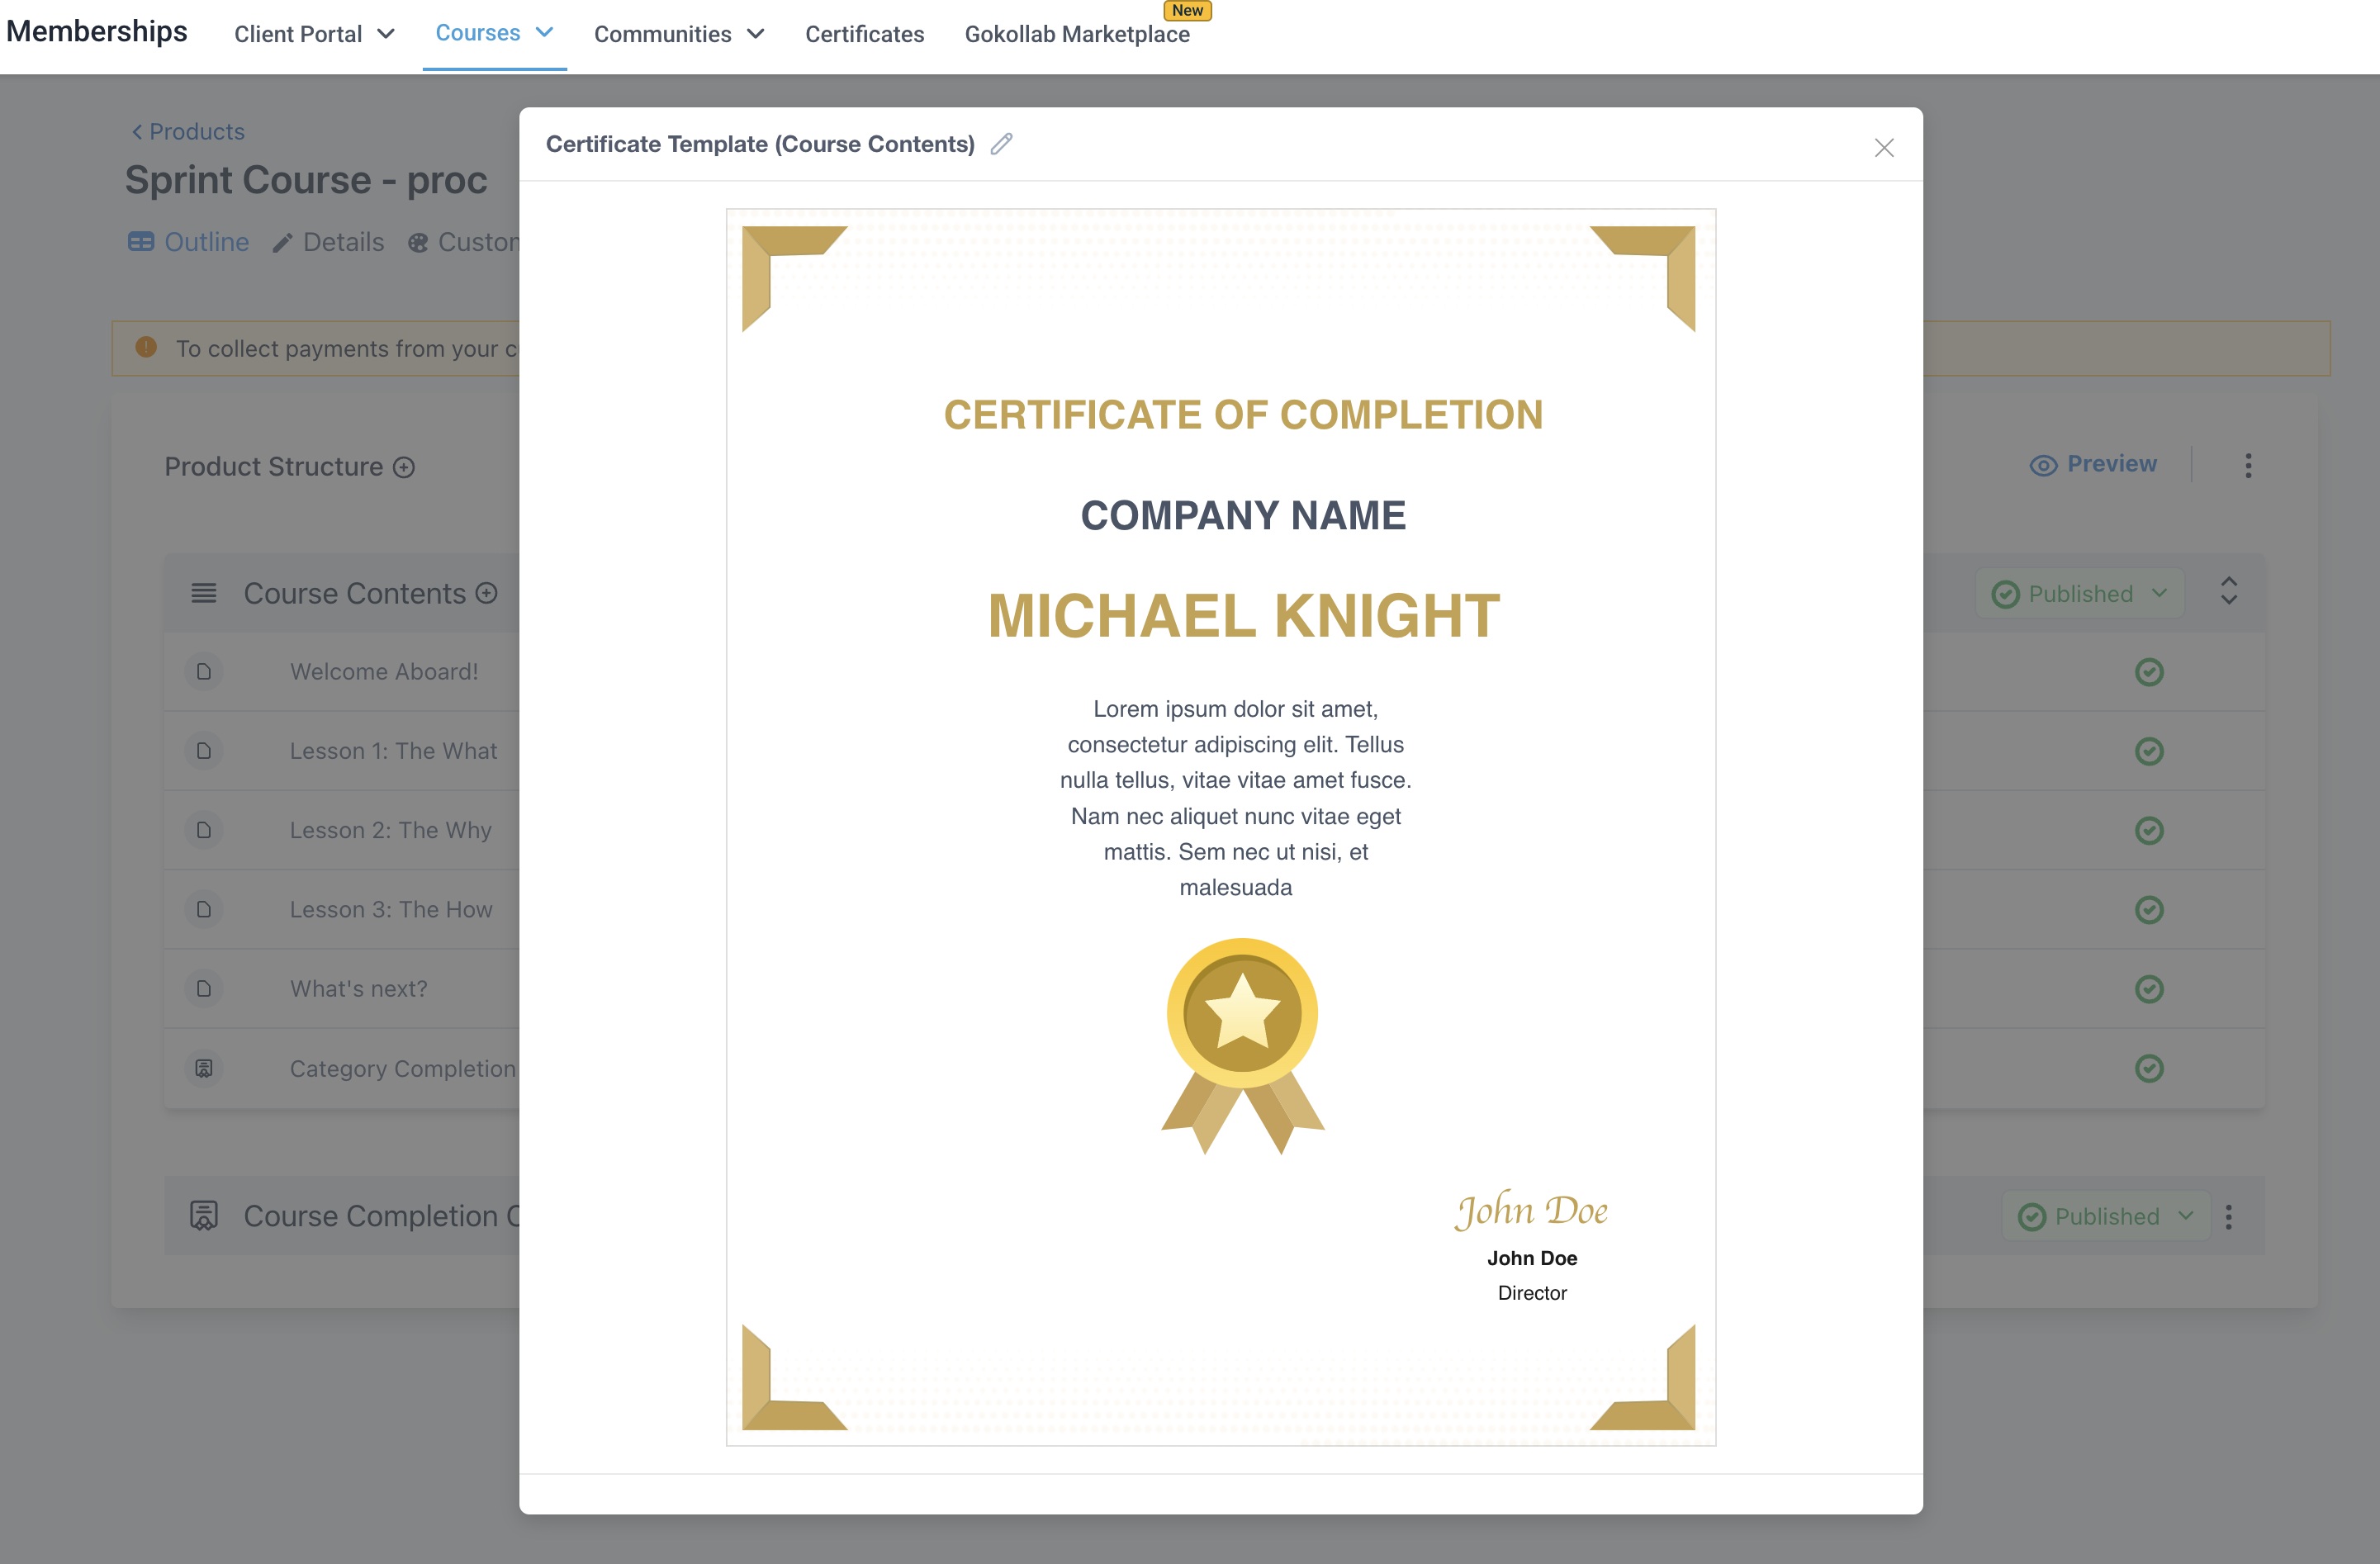This screenshot has height=1564, width=2380.
Task: Switch to the Details tab
Action: tap(328, 242)
